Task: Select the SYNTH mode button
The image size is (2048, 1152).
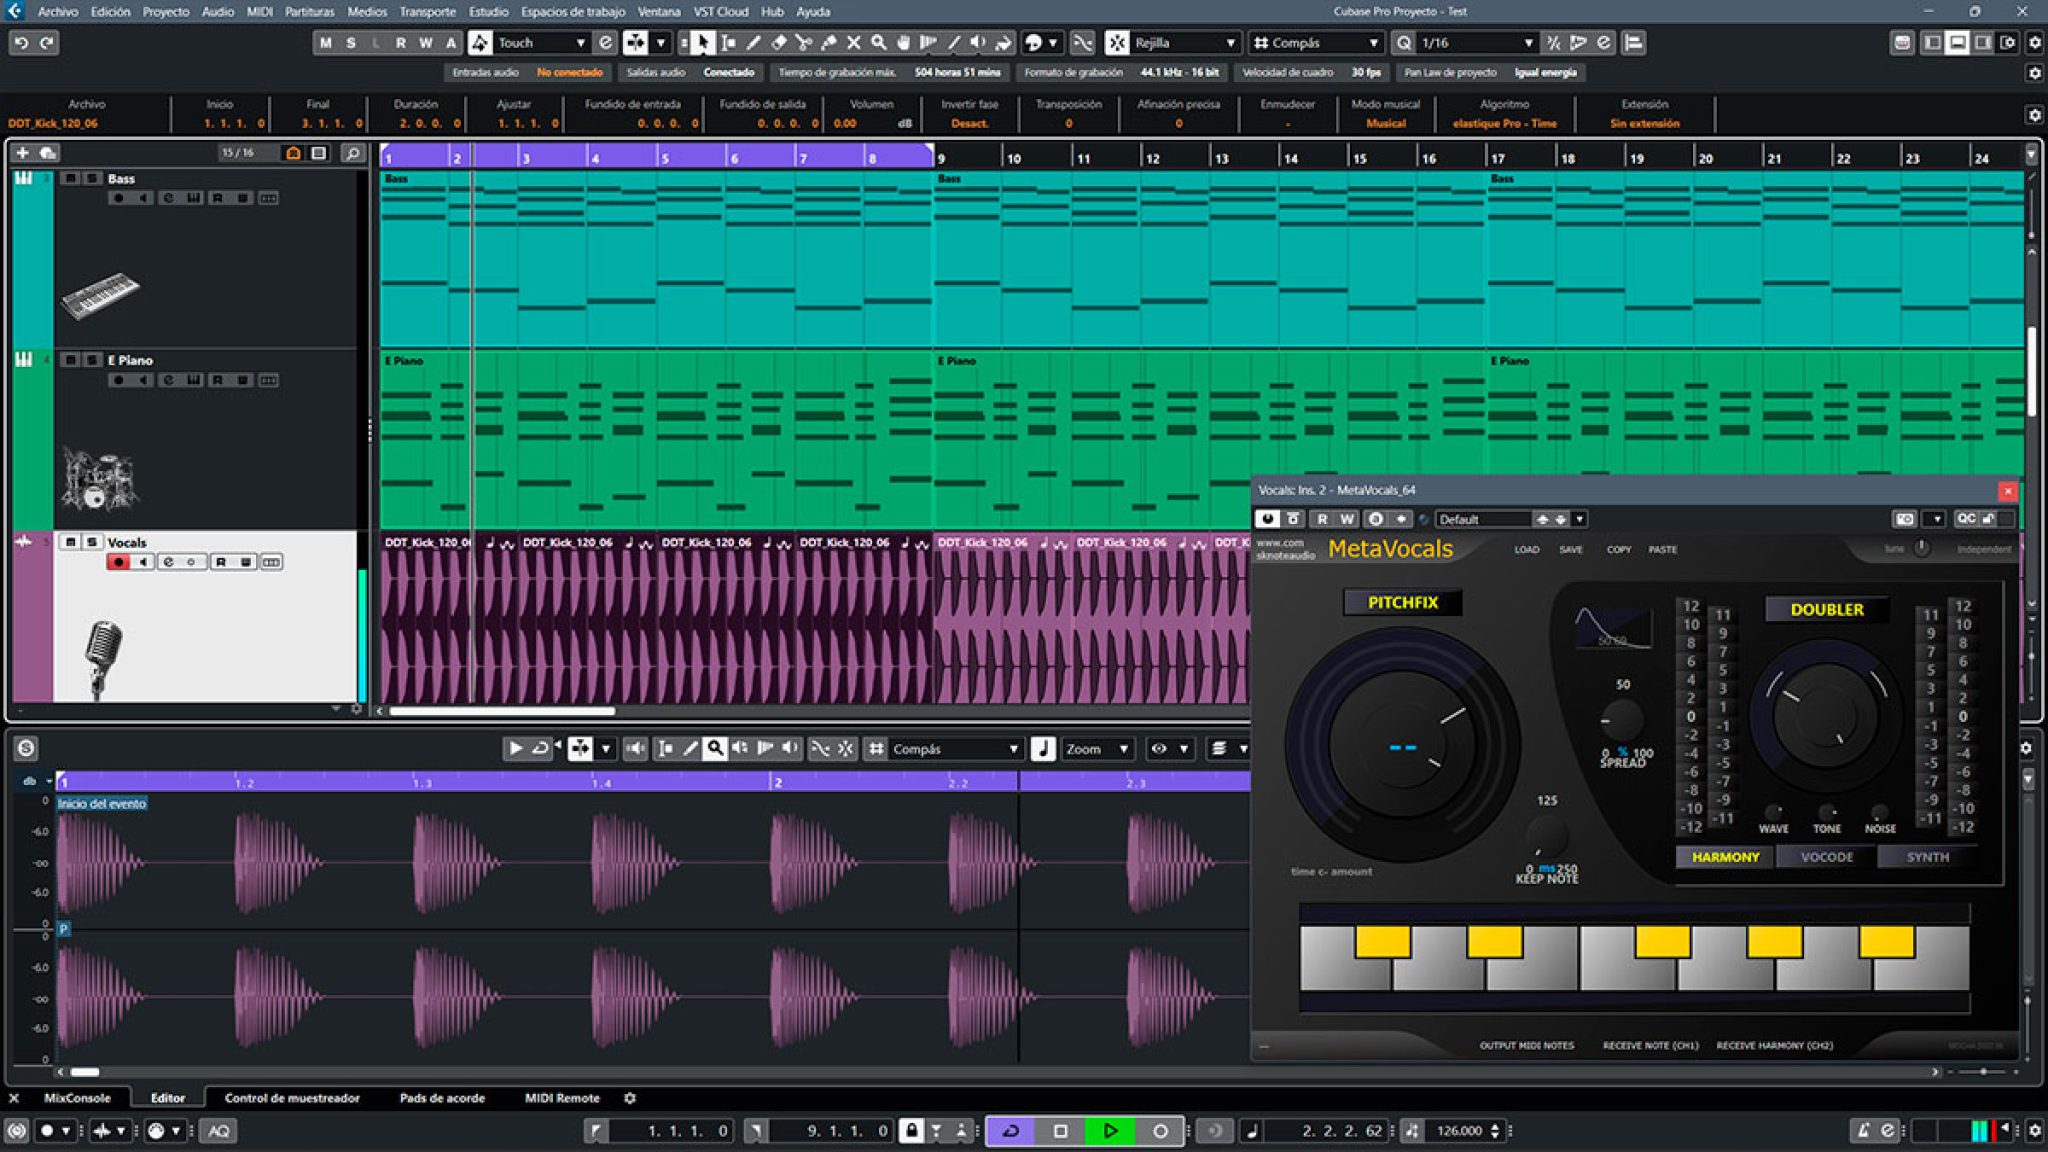Action: click(x=1927, y=857)
